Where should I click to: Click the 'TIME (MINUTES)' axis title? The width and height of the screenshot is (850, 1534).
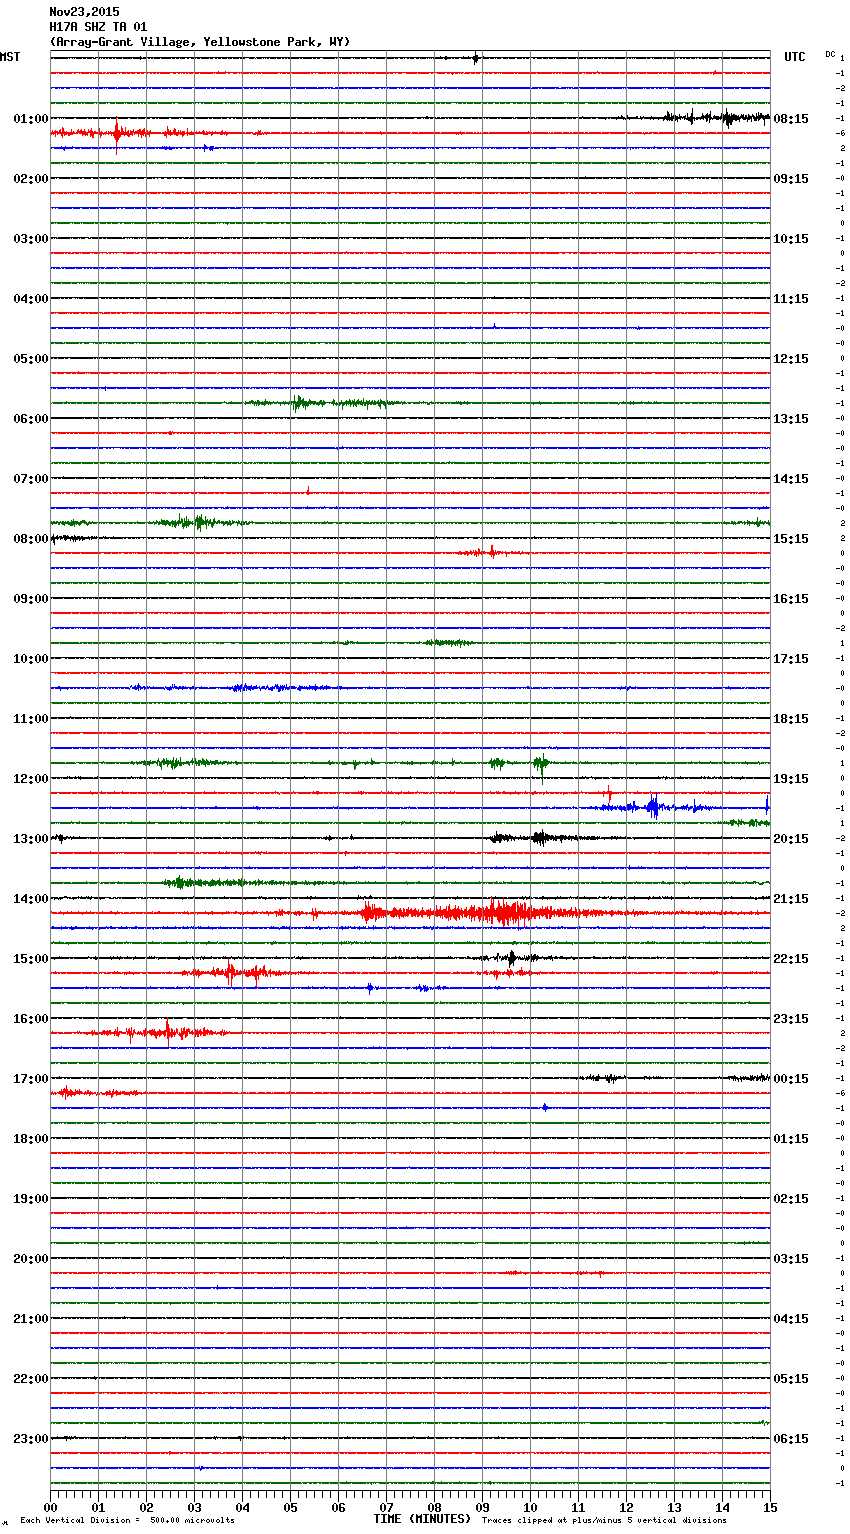(422, 1519)
